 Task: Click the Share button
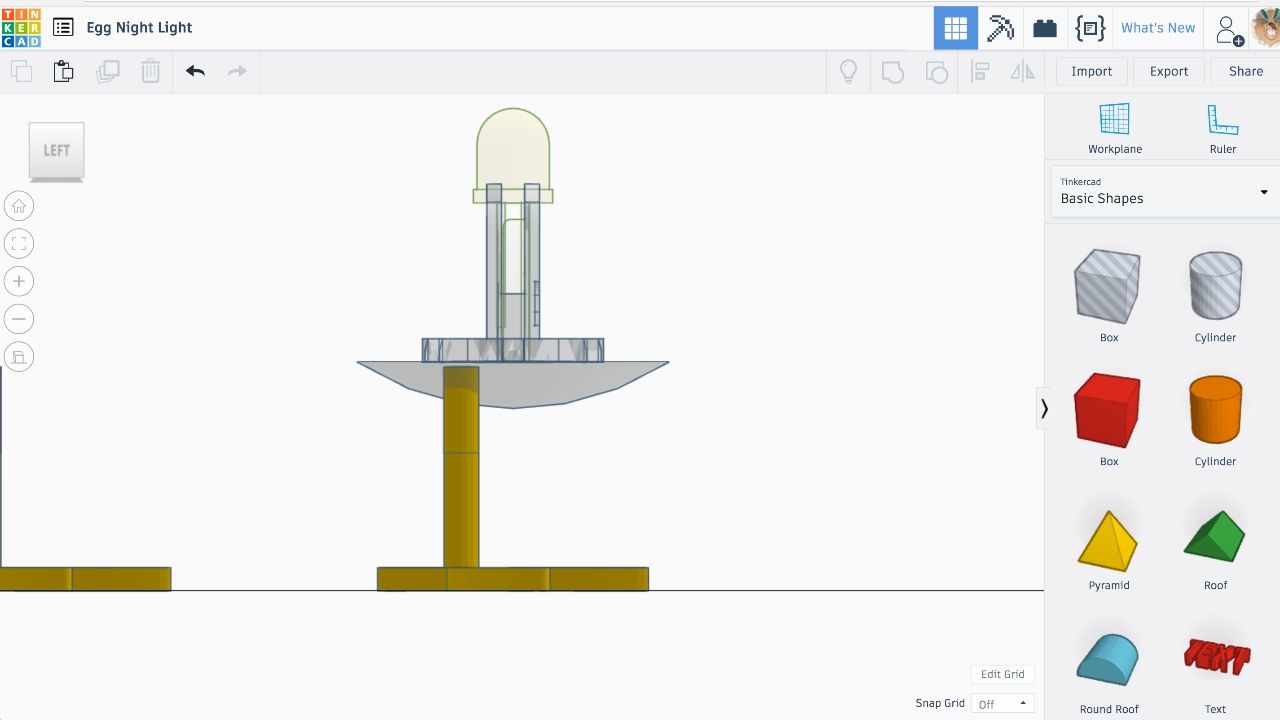tap(1246, 71)
